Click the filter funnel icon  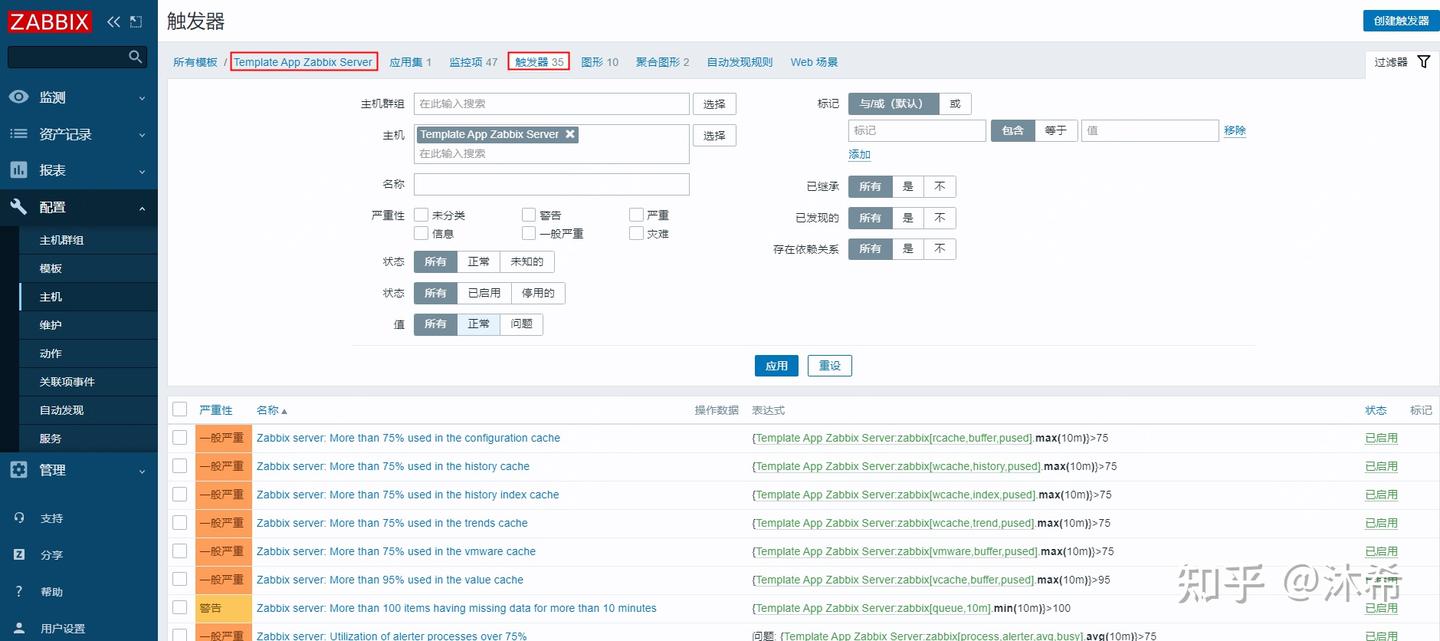pos(1424,62)
